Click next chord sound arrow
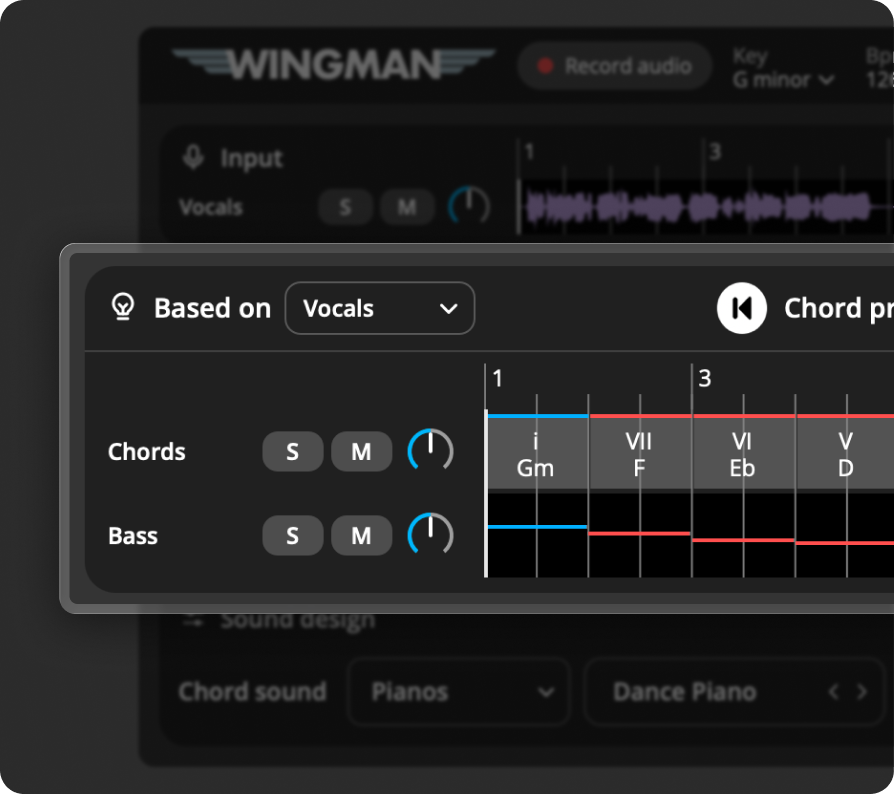The height and width of the screenshot is (794, 894). point(861,692)
